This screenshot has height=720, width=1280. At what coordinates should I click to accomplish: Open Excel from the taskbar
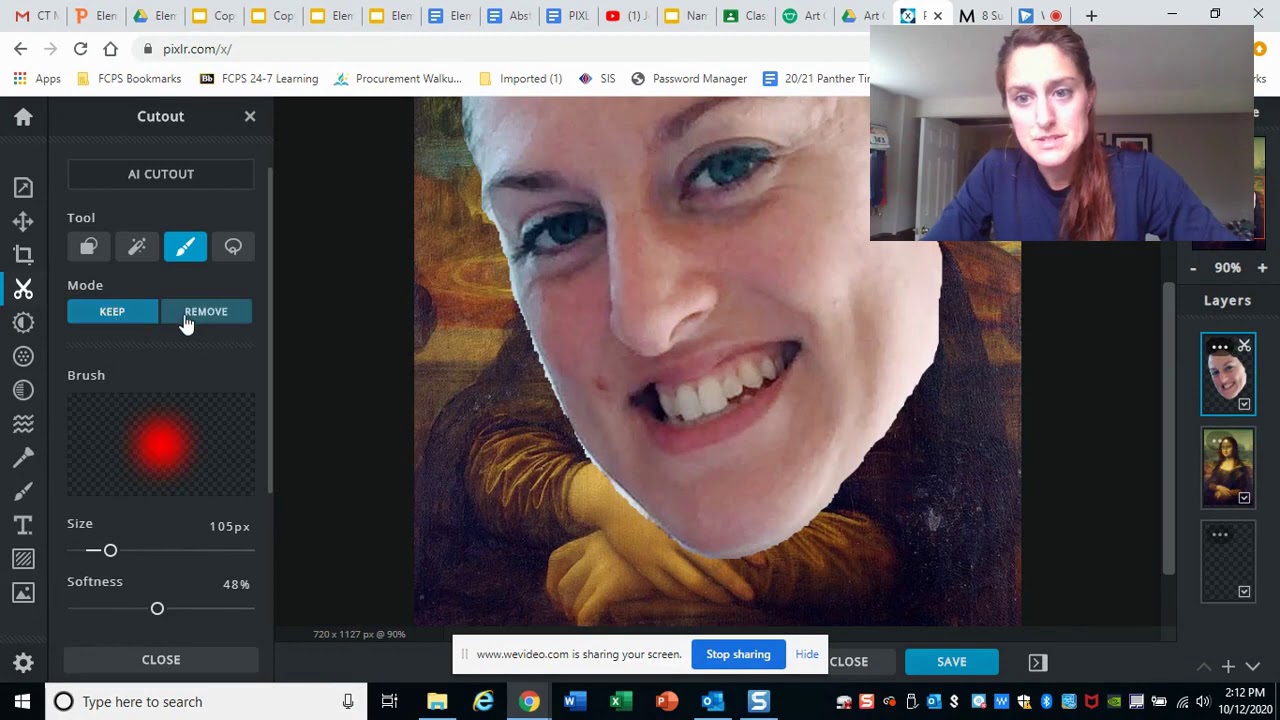click(620, 701)
